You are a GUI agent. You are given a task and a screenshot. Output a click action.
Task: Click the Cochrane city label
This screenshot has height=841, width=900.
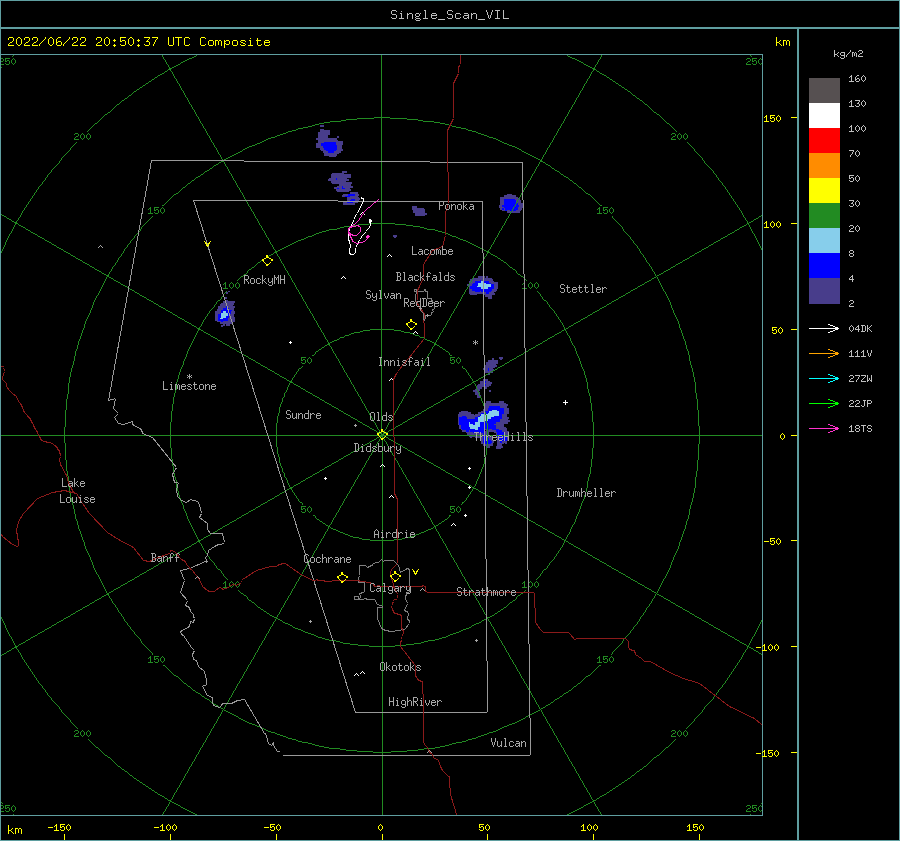(327, 559)
